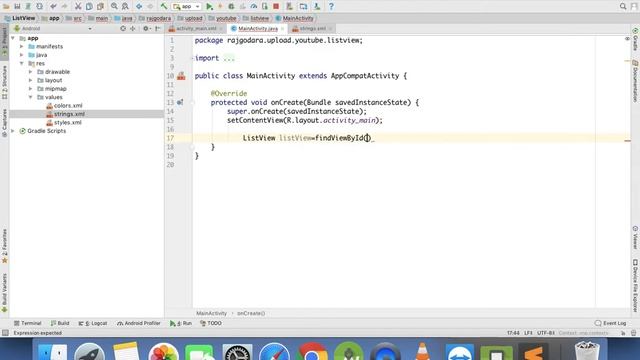Image resolution: width=640 pixels, height=360 pixels.
Task: Click the Redo arrow in toolbar
Action: [x=64, y=7]
